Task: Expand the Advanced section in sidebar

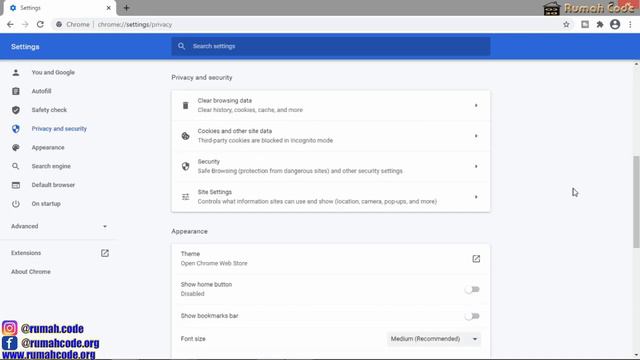Action: 59,226
